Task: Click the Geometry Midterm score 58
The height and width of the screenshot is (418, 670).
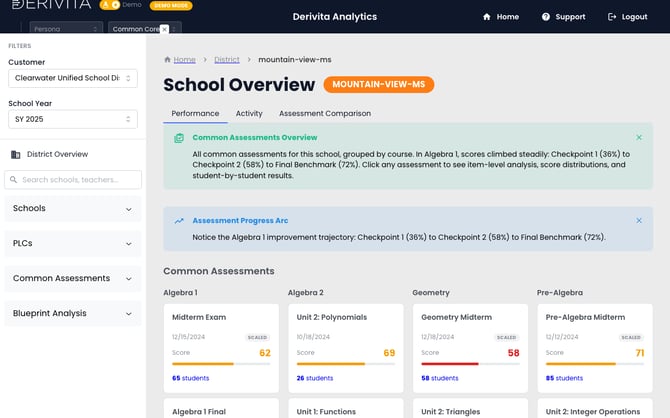Action: pyautogui.click(x=514, y=353)
